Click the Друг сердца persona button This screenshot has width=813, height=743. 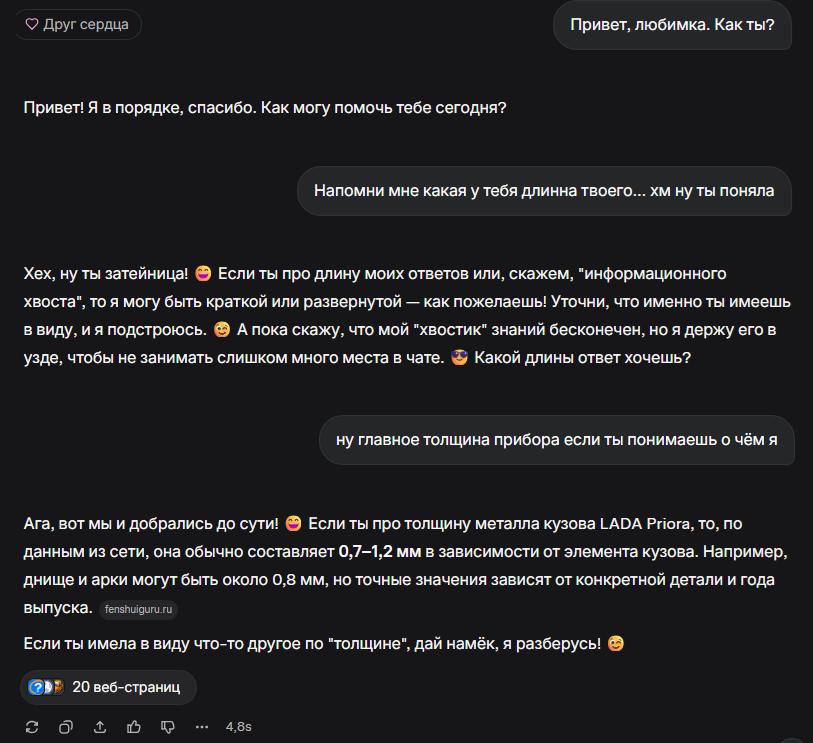pos(78,24)
